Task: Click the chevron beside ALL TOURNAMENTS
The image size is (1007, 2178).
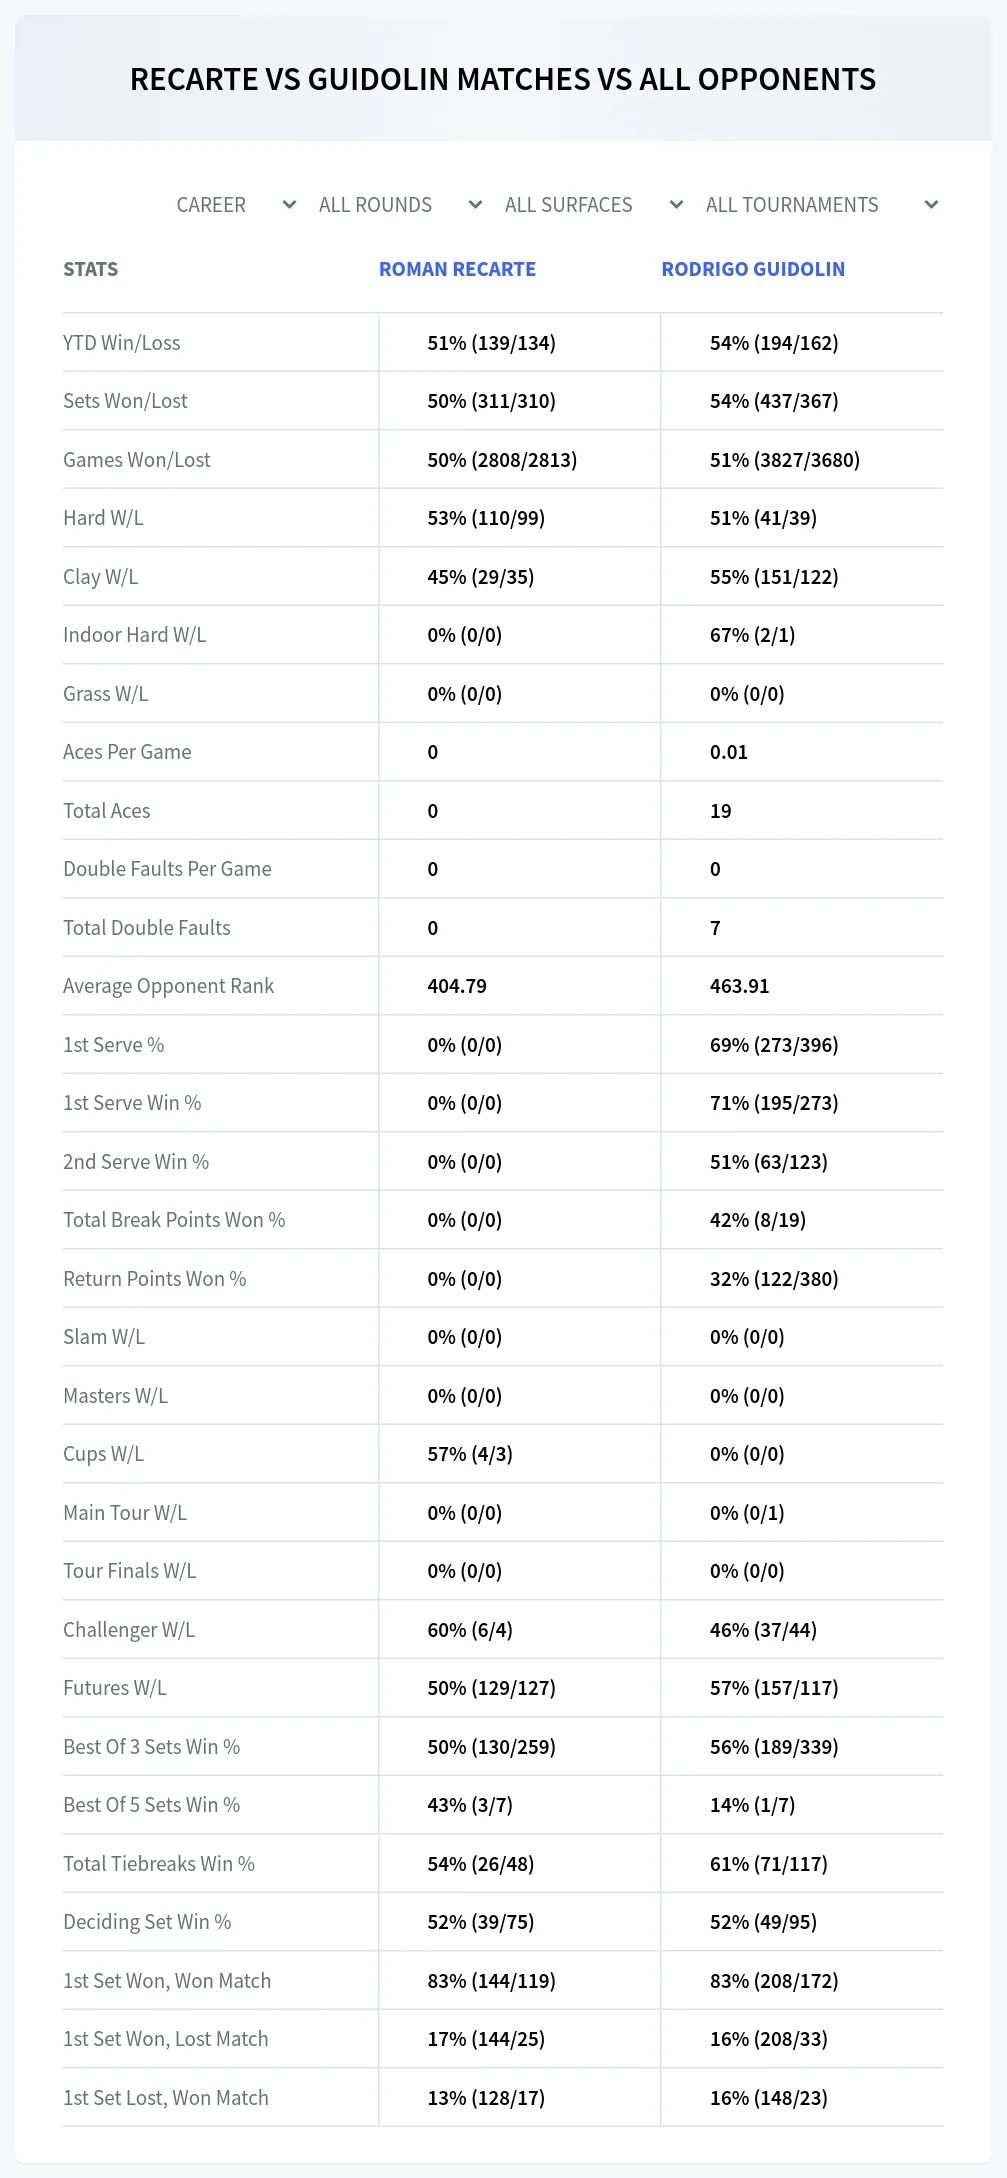Action: (x=931, y=205)
